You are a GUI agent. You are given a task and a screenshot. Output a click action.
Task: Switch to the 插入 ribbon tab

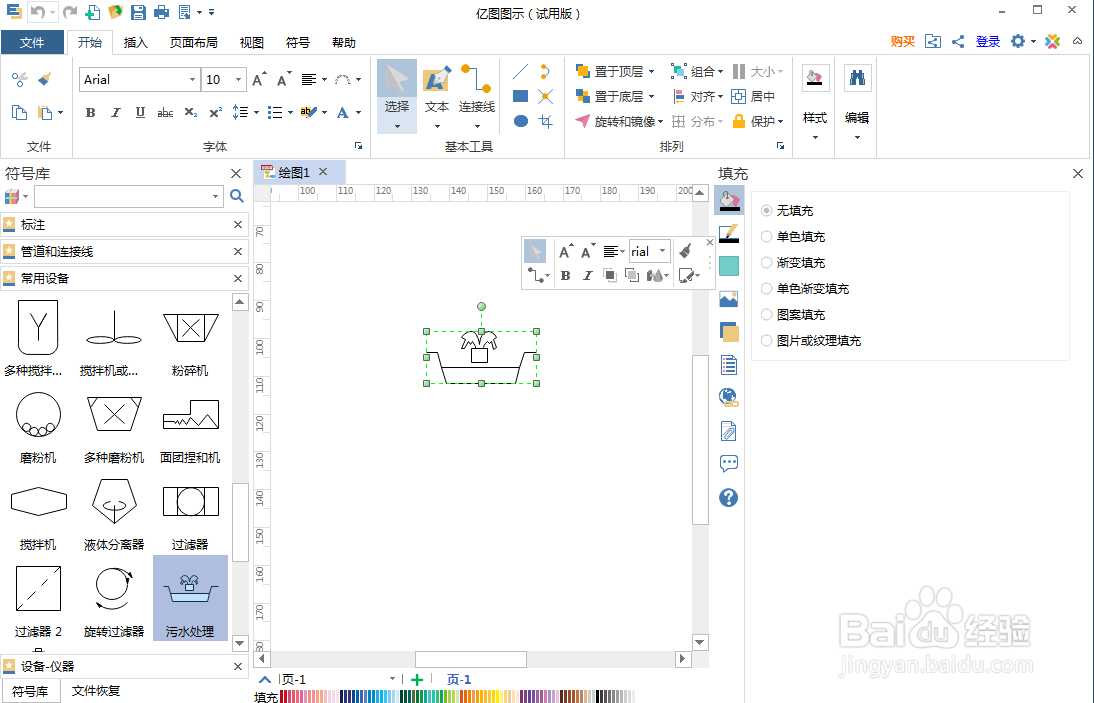pos(136,42)
